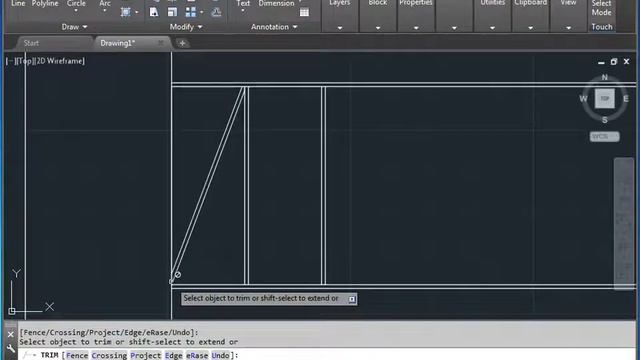Click the Offset icon in Modify panel
The width and height of the screenshot is (640, 360).
click(x=216, y=12)
